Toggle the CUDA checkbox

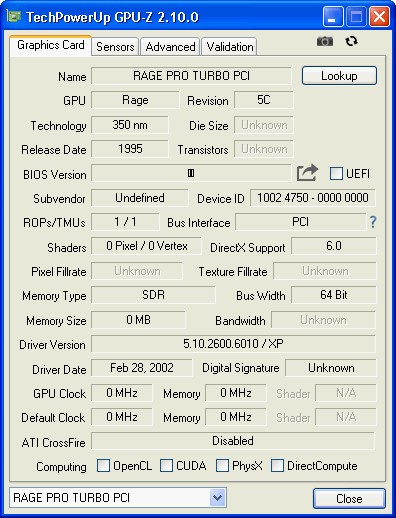click(x=166, y=465)
